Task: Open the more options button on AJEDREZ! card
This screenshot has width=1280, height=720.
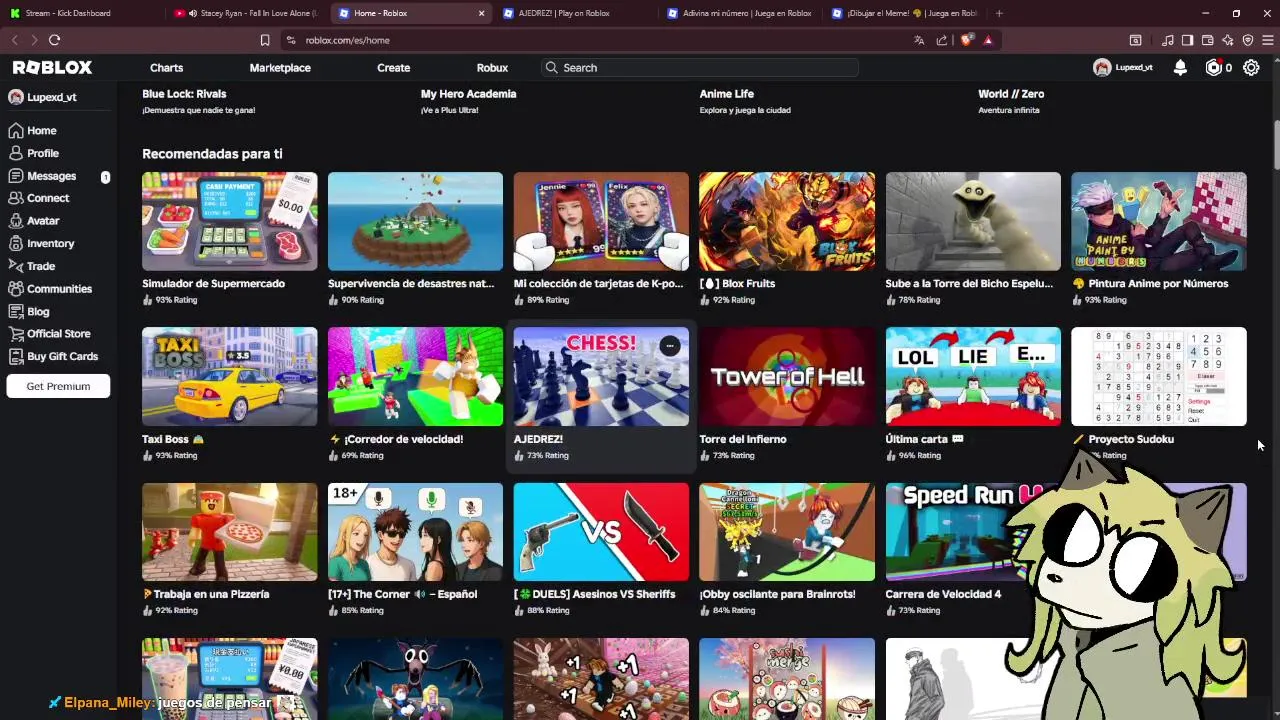Action: (670, 346)
